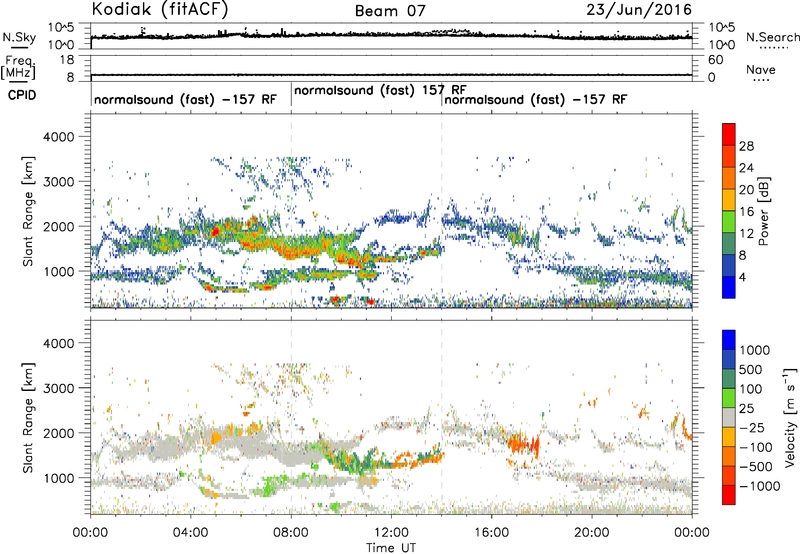Click the "Nave" legend label

coord(761,70)
